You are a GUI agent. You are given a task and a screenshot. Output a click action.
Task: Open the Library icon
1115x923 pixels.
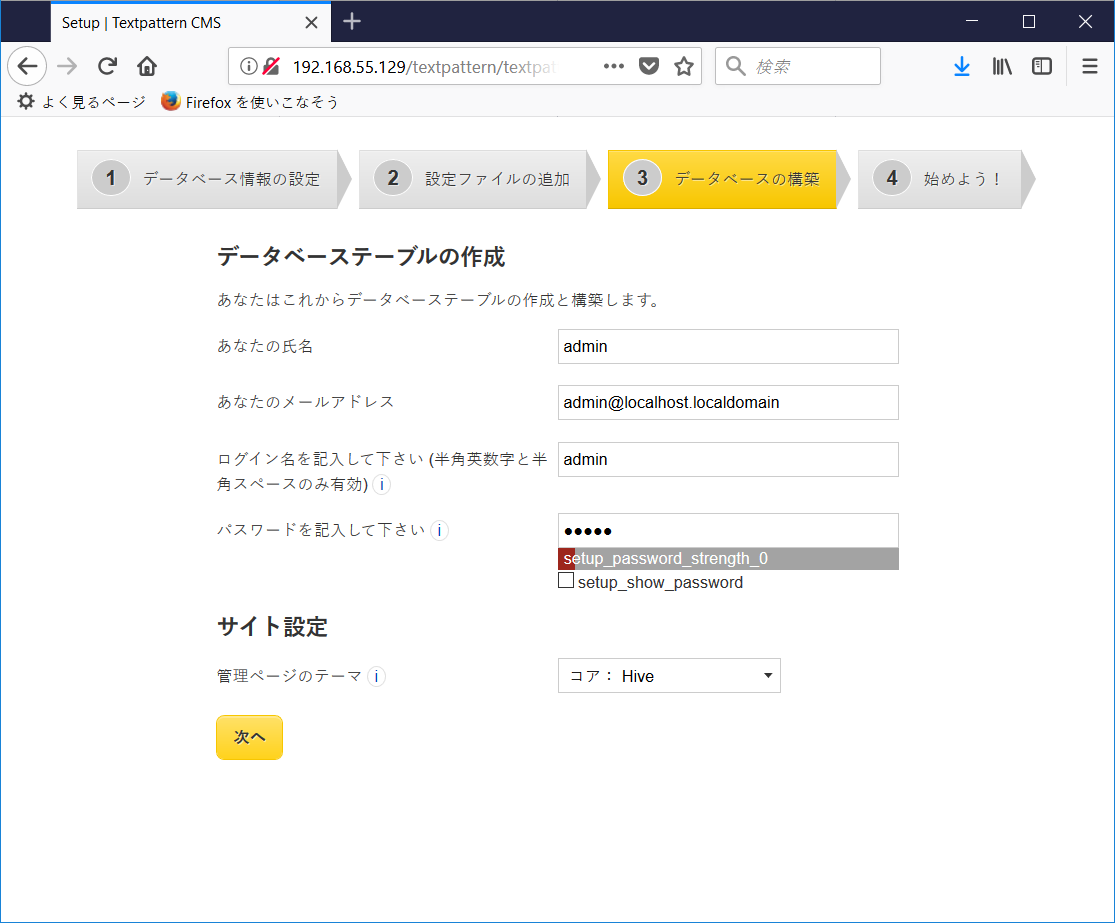click(1001, 66)
